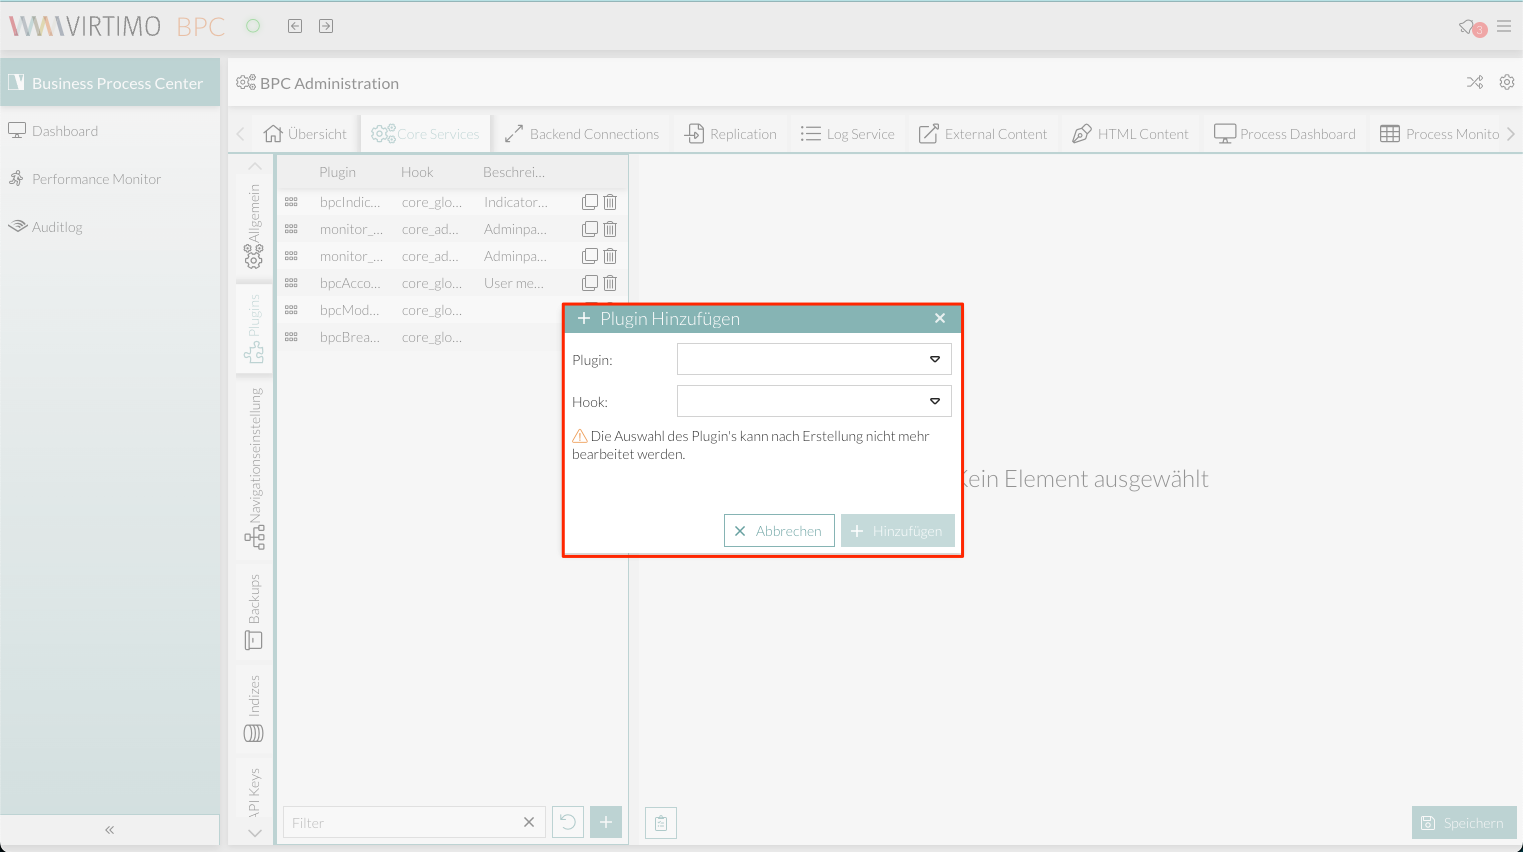Click the notification bell icon in header
Image resolution: width=1523 pixels, height=852 pixels.
coord(1469,27)
